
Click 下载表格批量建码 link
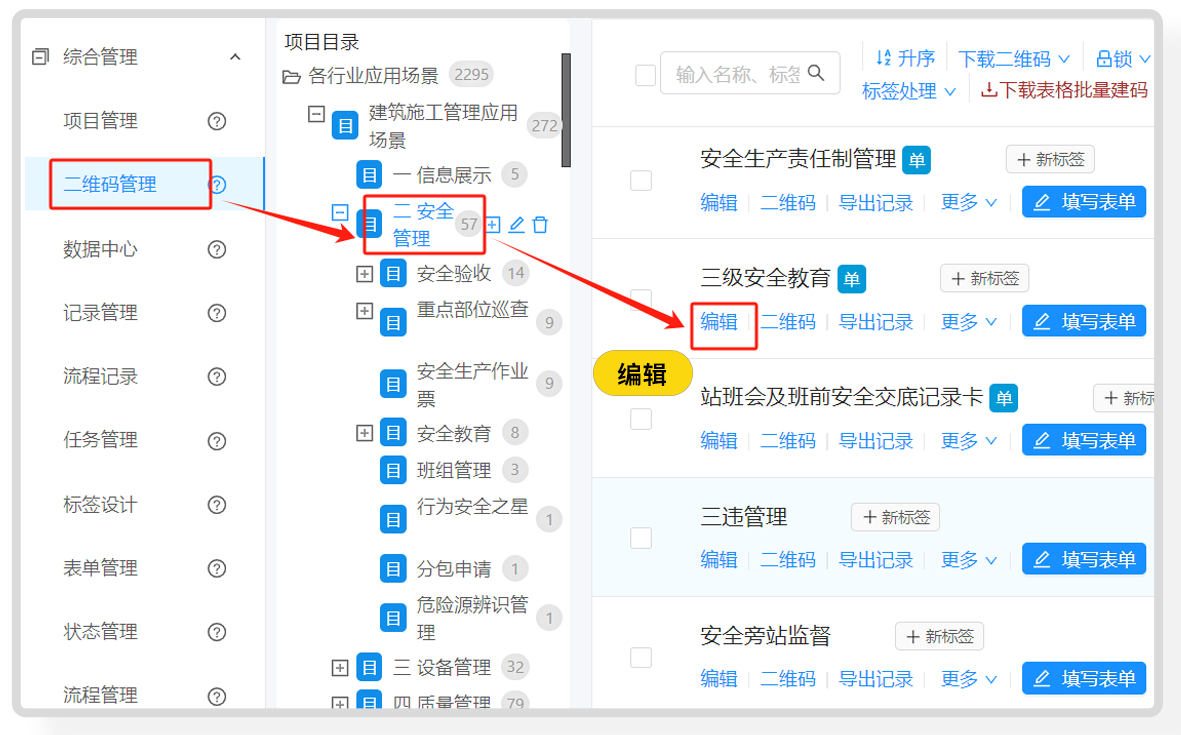pyautogui.click(x=1064, y=90)
